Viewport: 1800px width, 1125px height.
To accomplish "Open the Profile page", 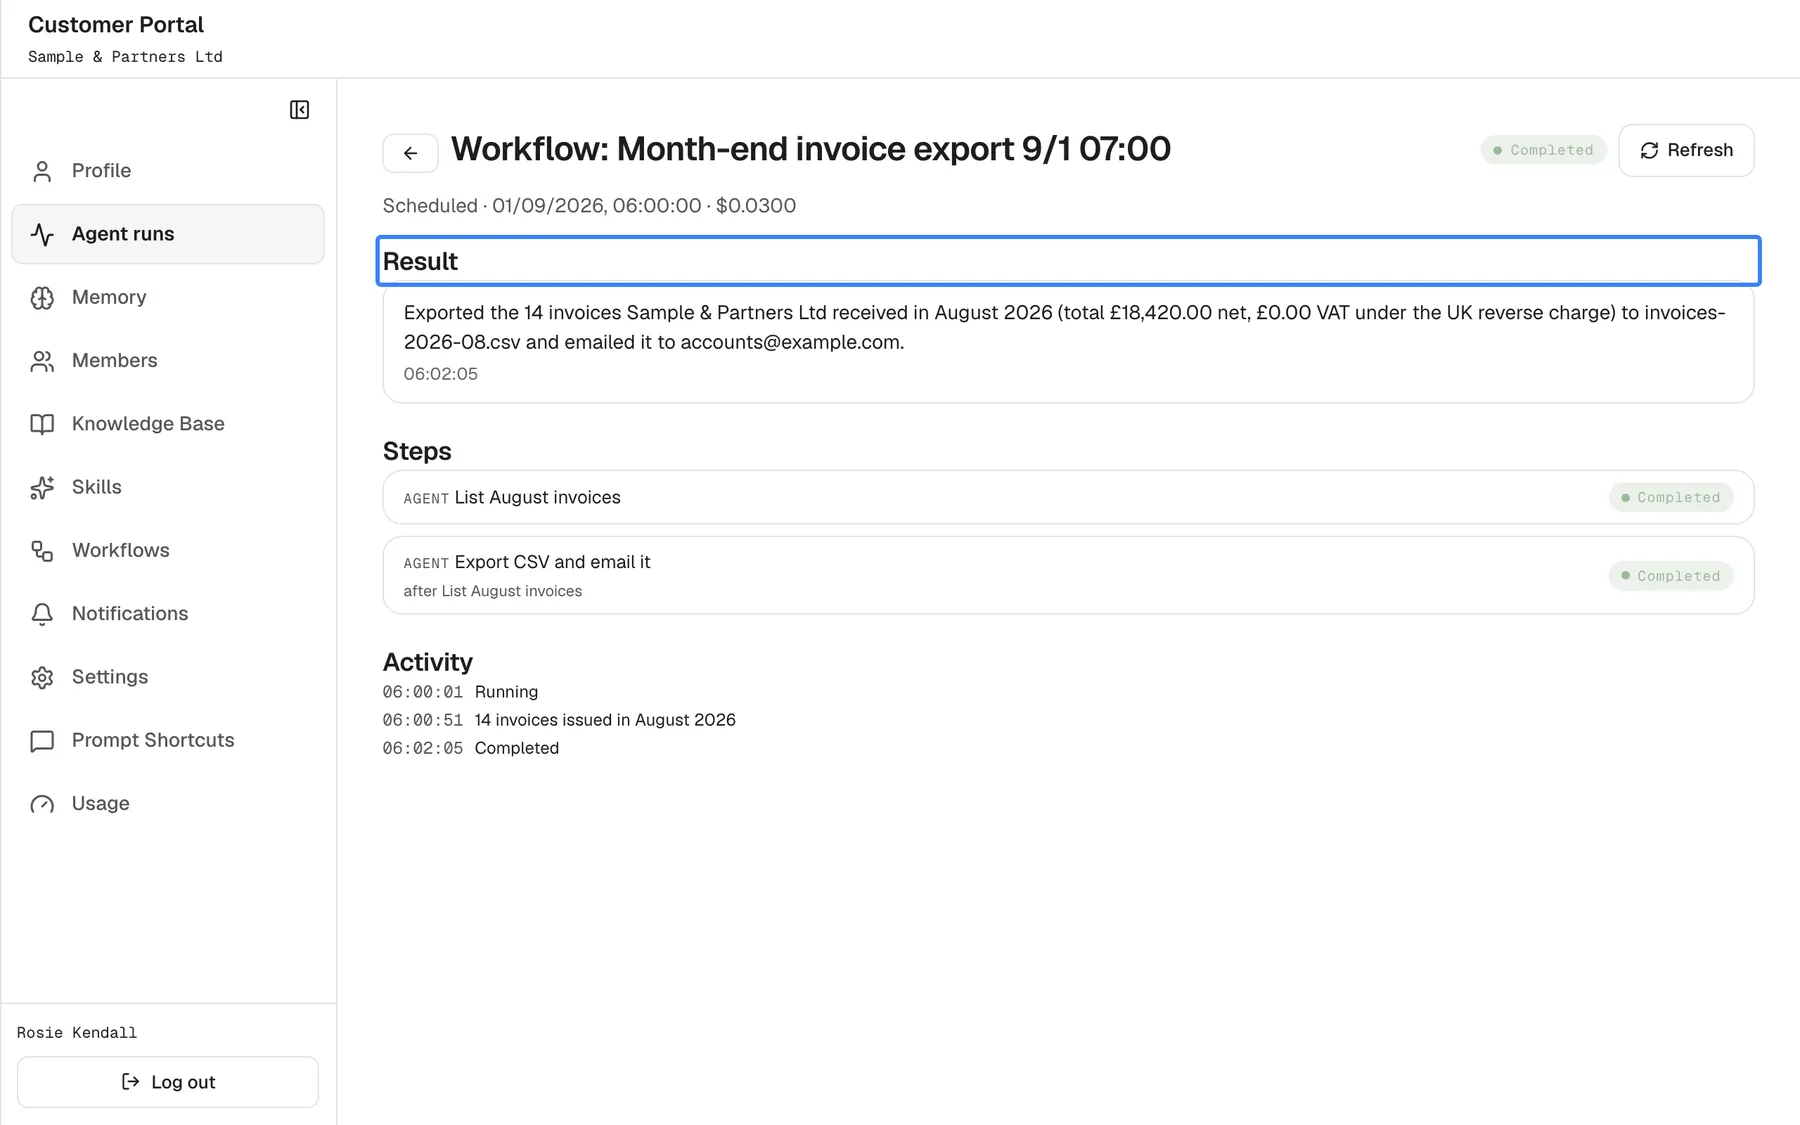I will (x=168, y=171).
